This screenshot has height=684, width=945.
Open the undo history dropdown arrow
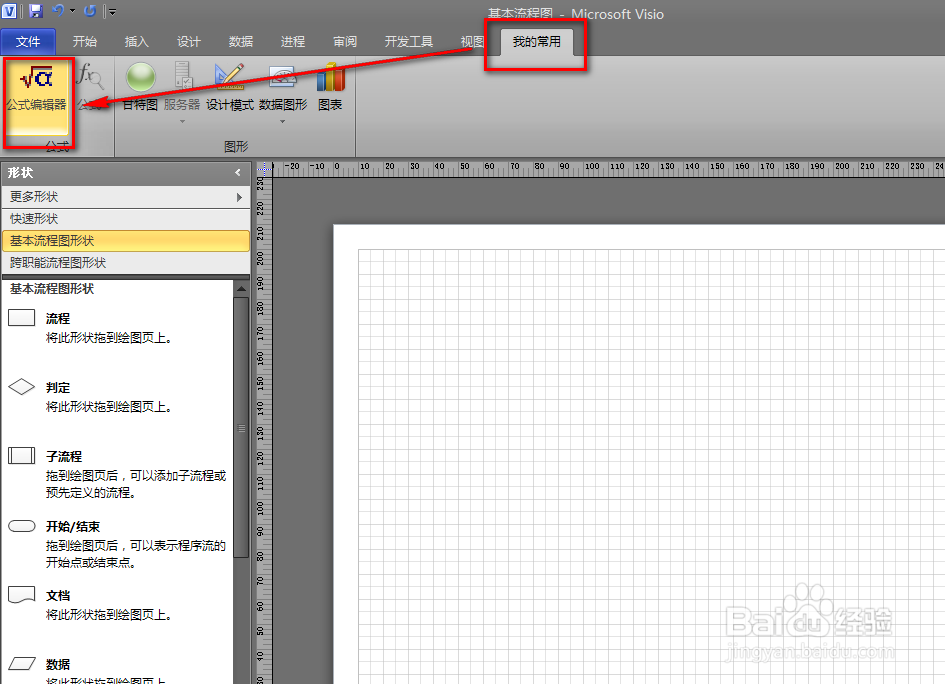tap(72, 10)
